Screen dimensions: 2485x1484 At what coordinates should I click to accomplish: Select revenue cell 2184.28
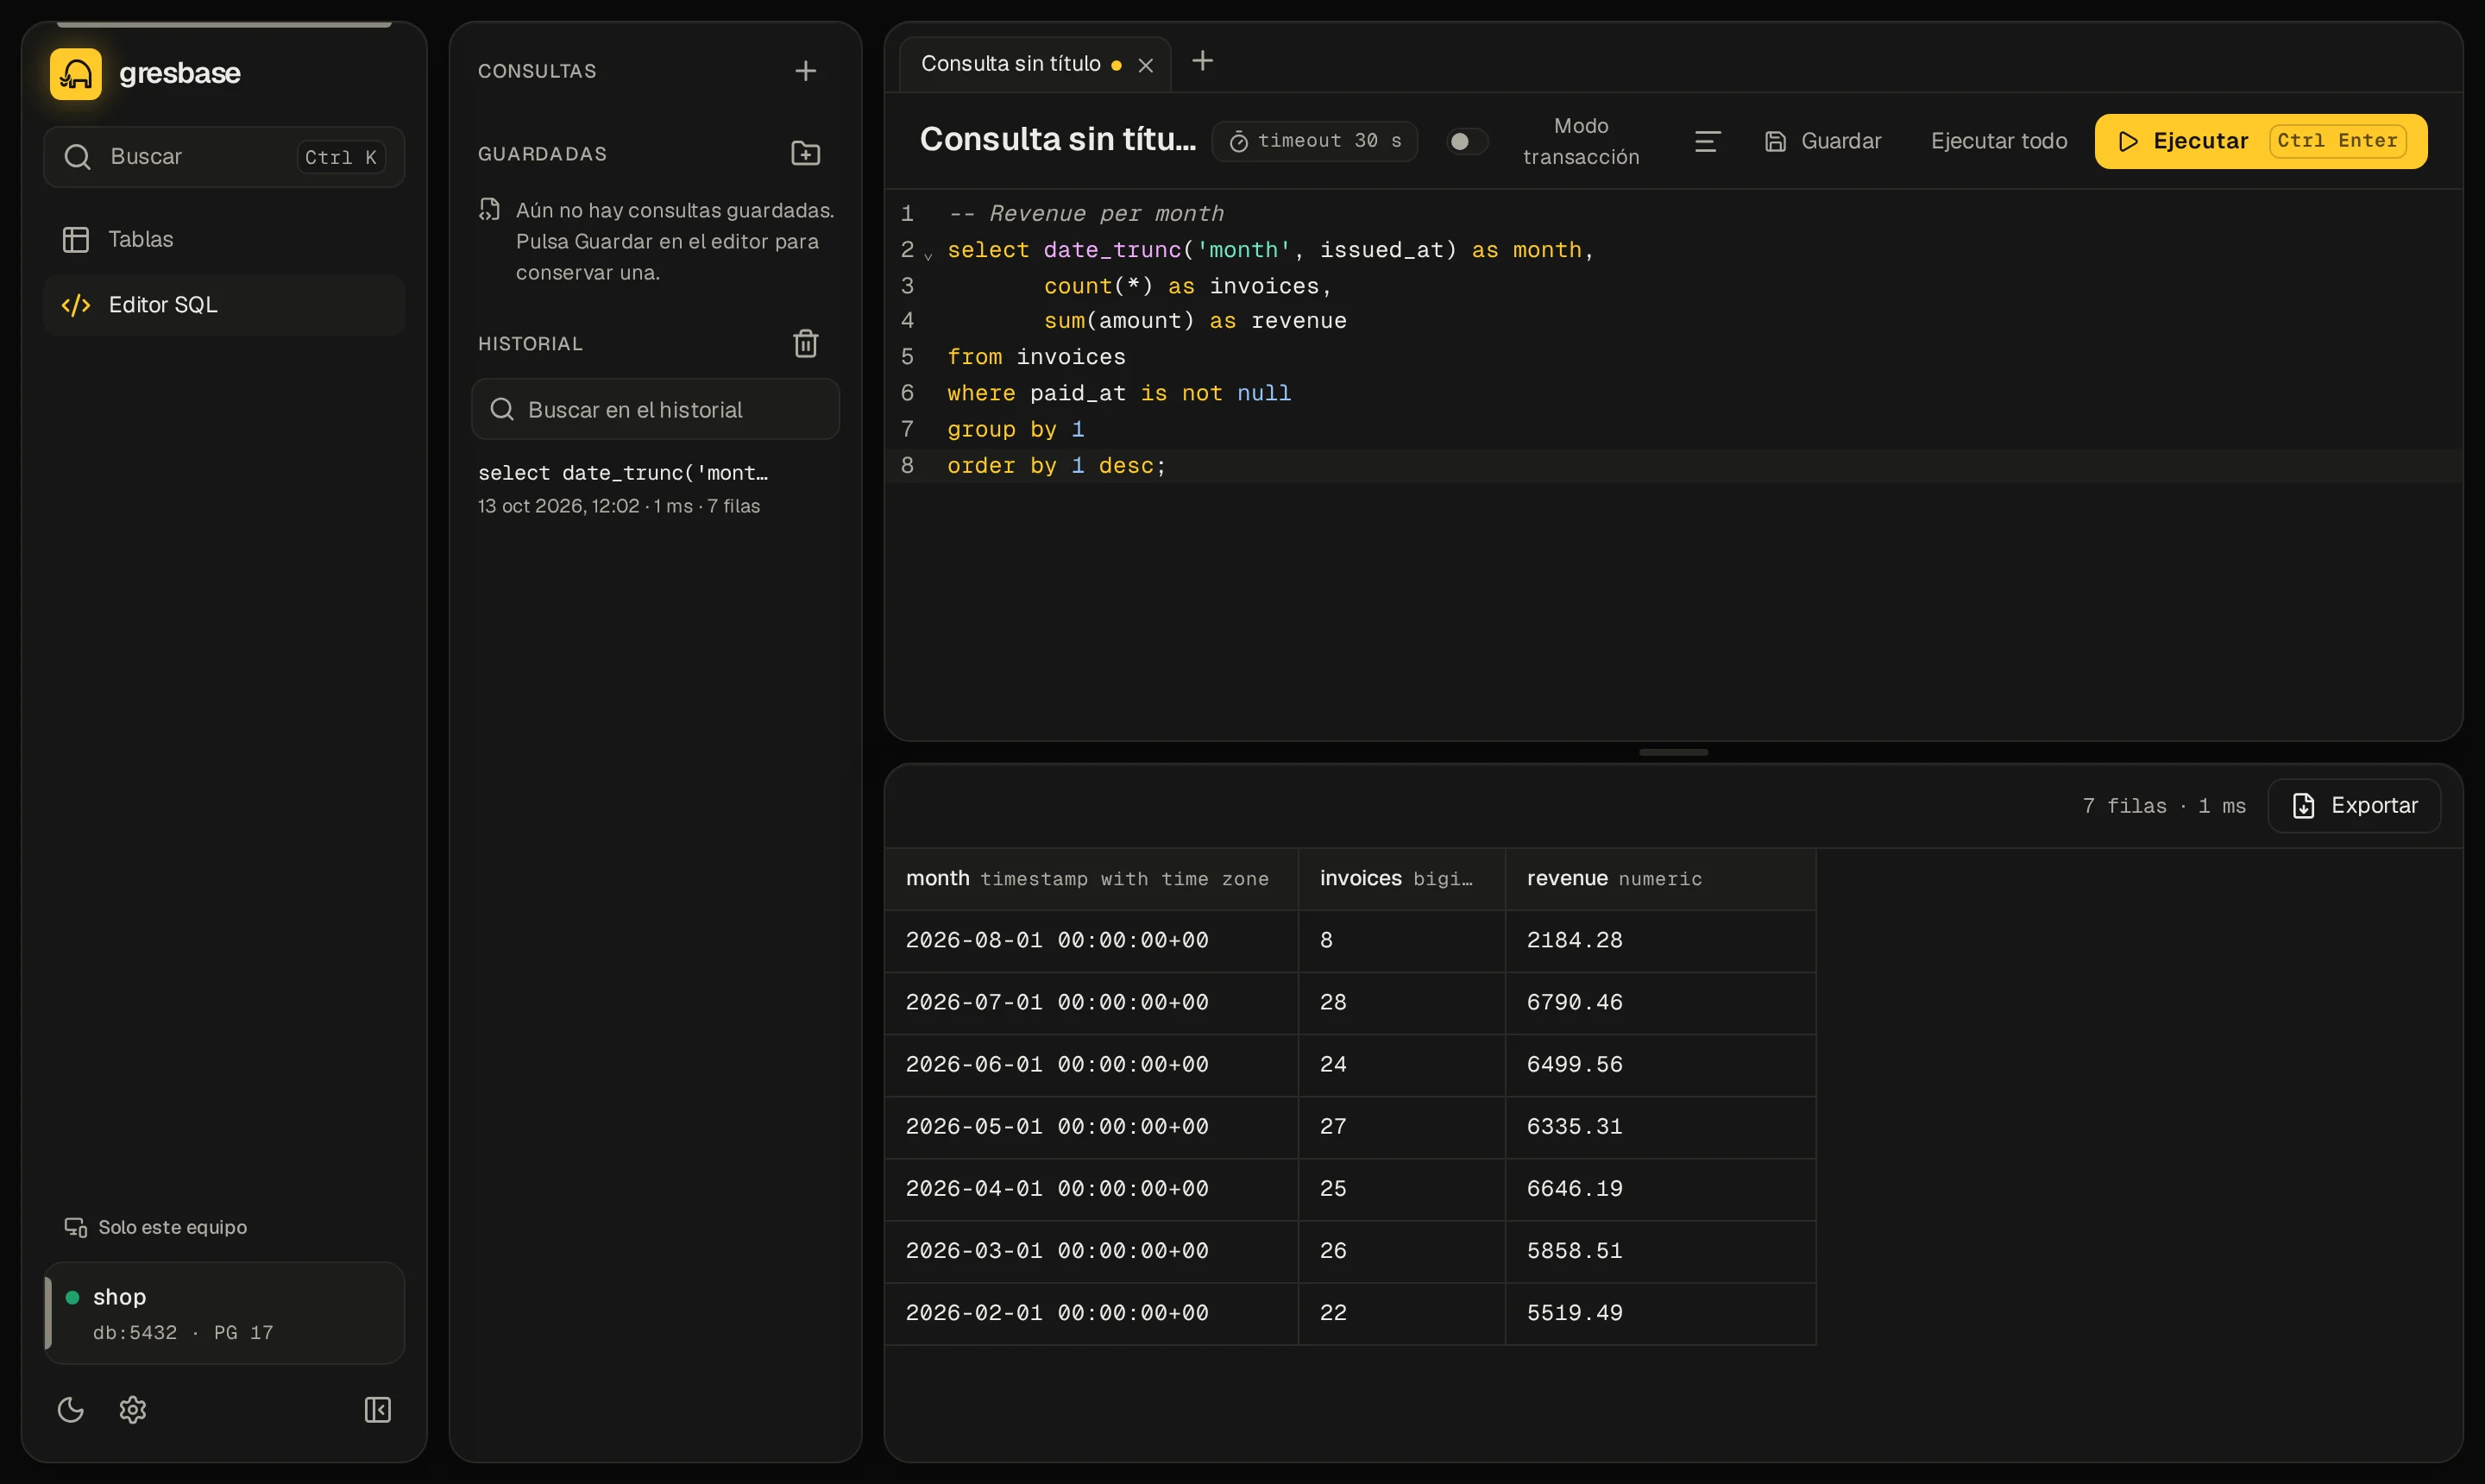pyautogui.click(x=1661, y=941)
